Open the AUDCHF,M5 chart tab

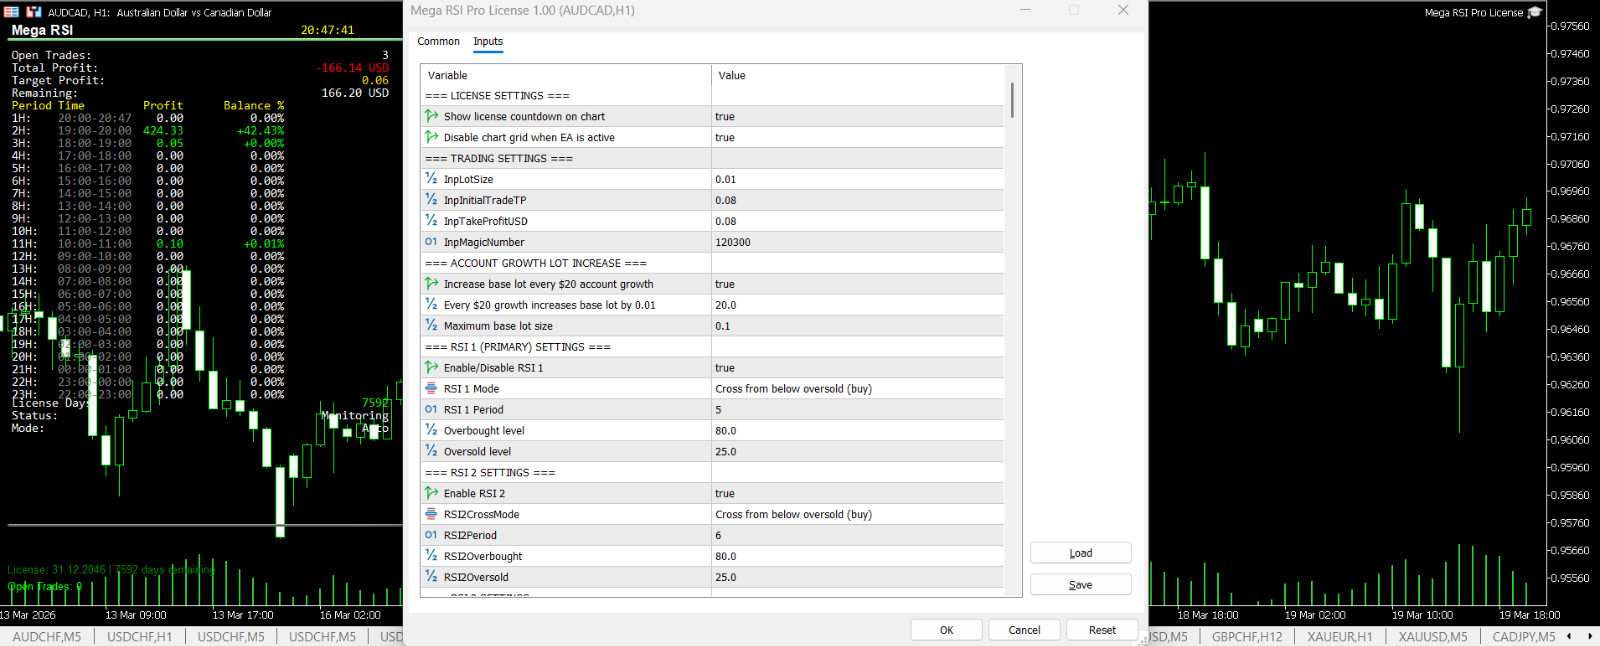47,636
